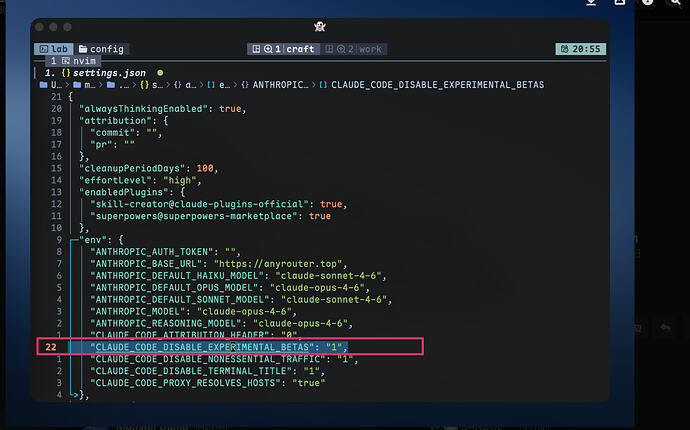
Task: Click the braces icon beside settings.json
Action: (66, 73)
